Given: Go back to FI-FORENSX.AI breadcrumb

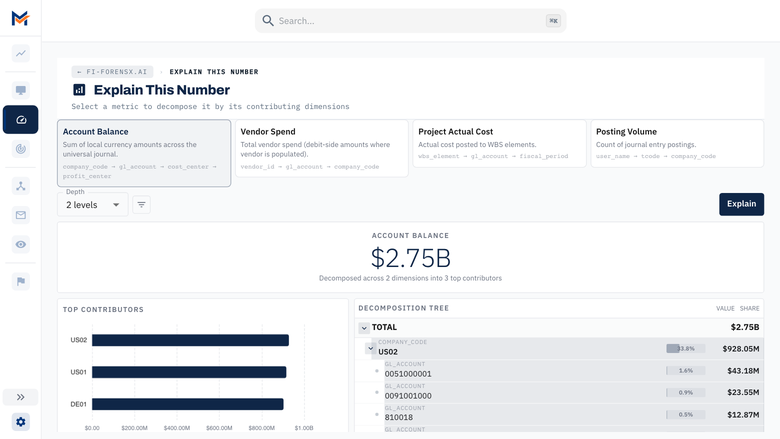Looking at the screenshot, I should (112, 72).
